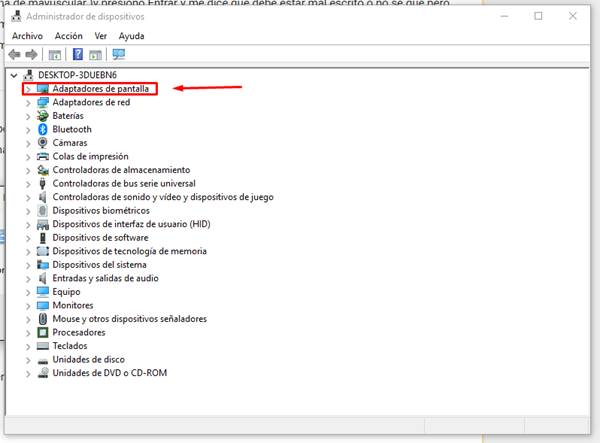This screenshot has width=600, height=443.
Task: Select the Unidades de disco label
Action: 88,360
